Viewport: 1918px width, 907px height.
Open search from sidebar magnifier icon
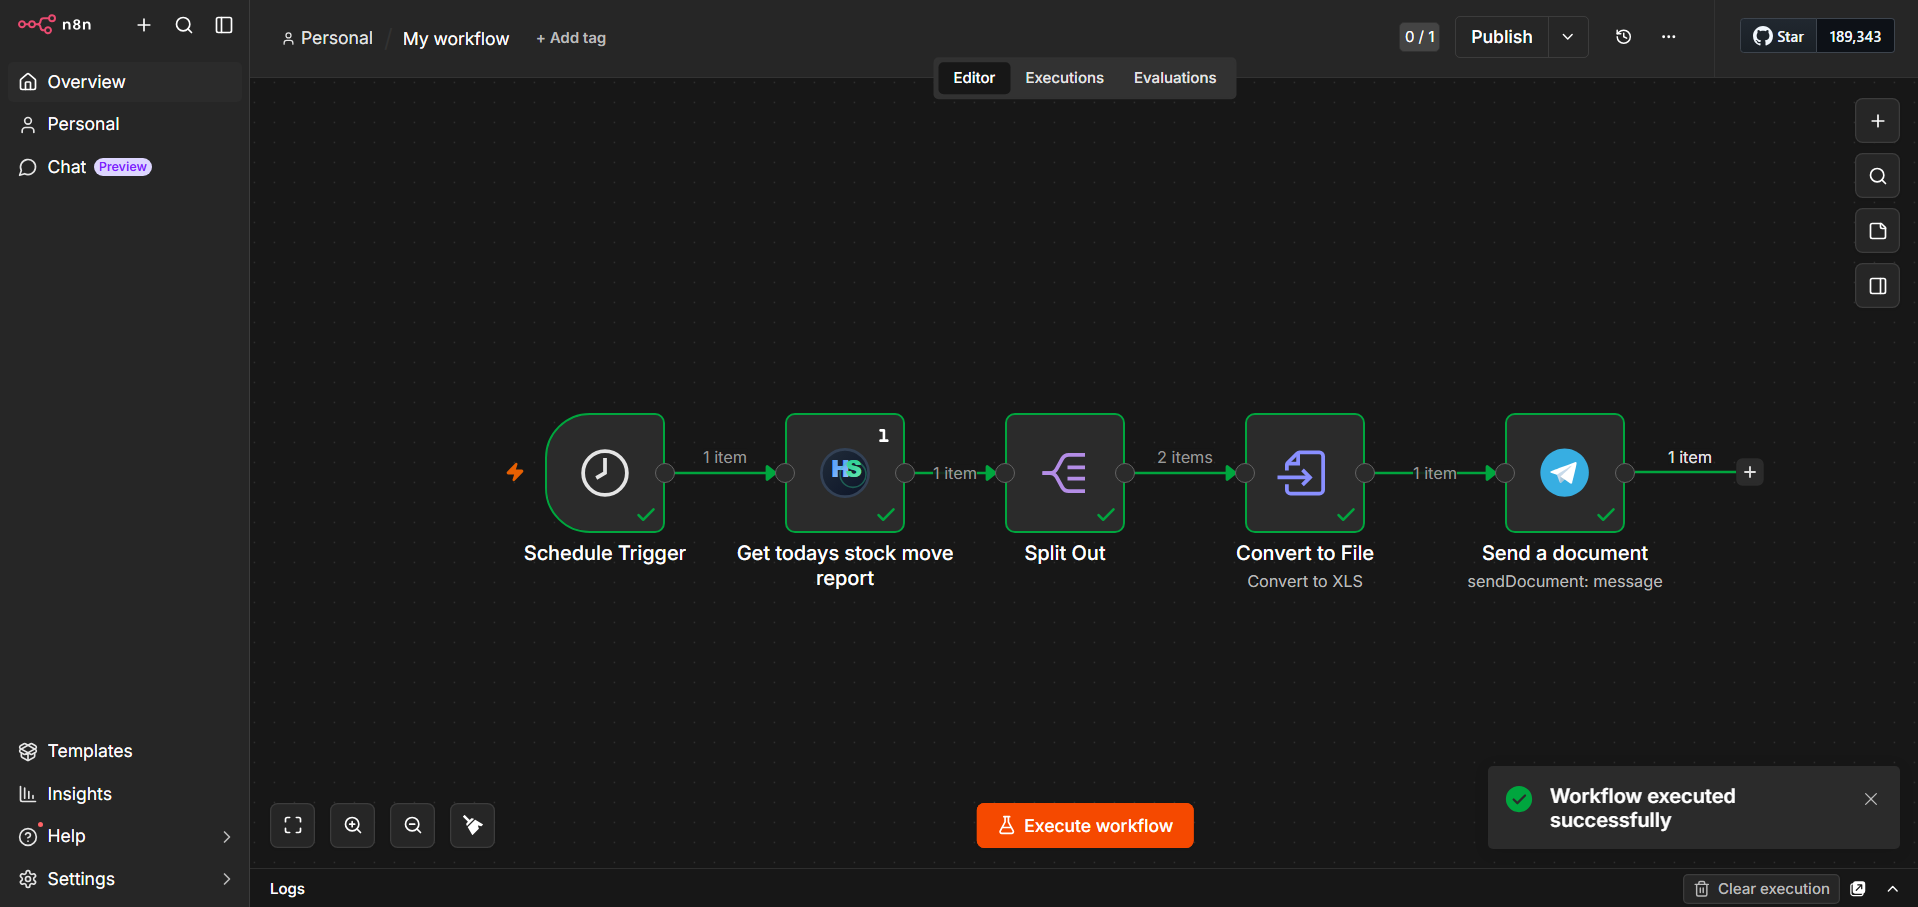pos(184,25)
